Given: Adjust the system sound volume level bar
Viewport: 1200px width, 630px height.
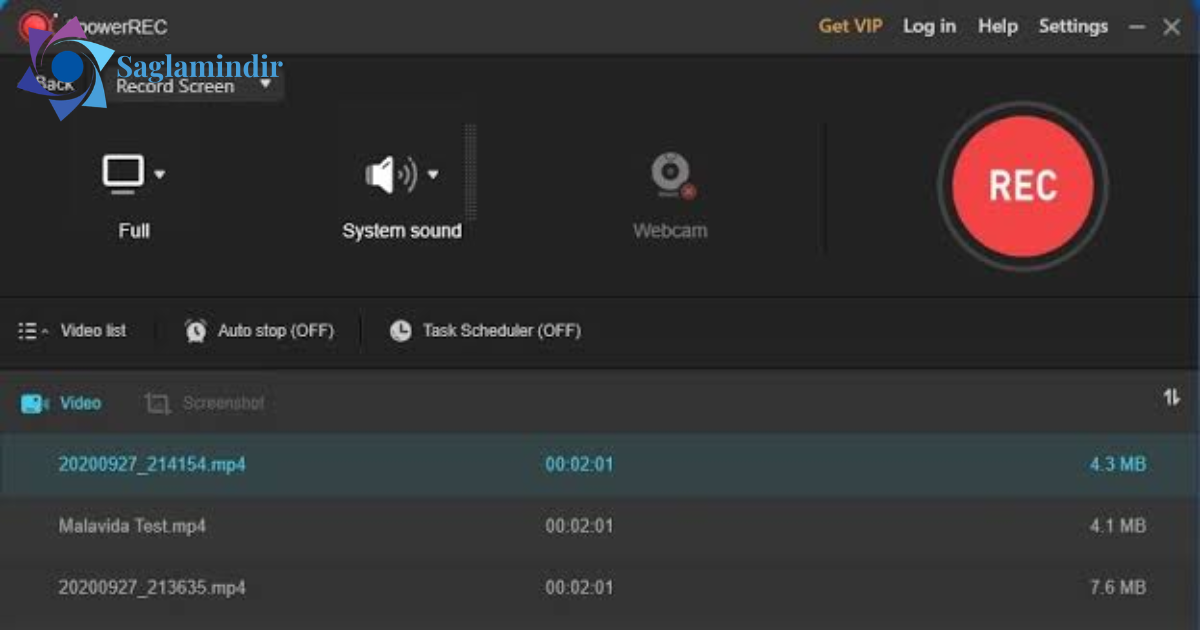Looking at the screenshot, I should [x=471, y=172].
